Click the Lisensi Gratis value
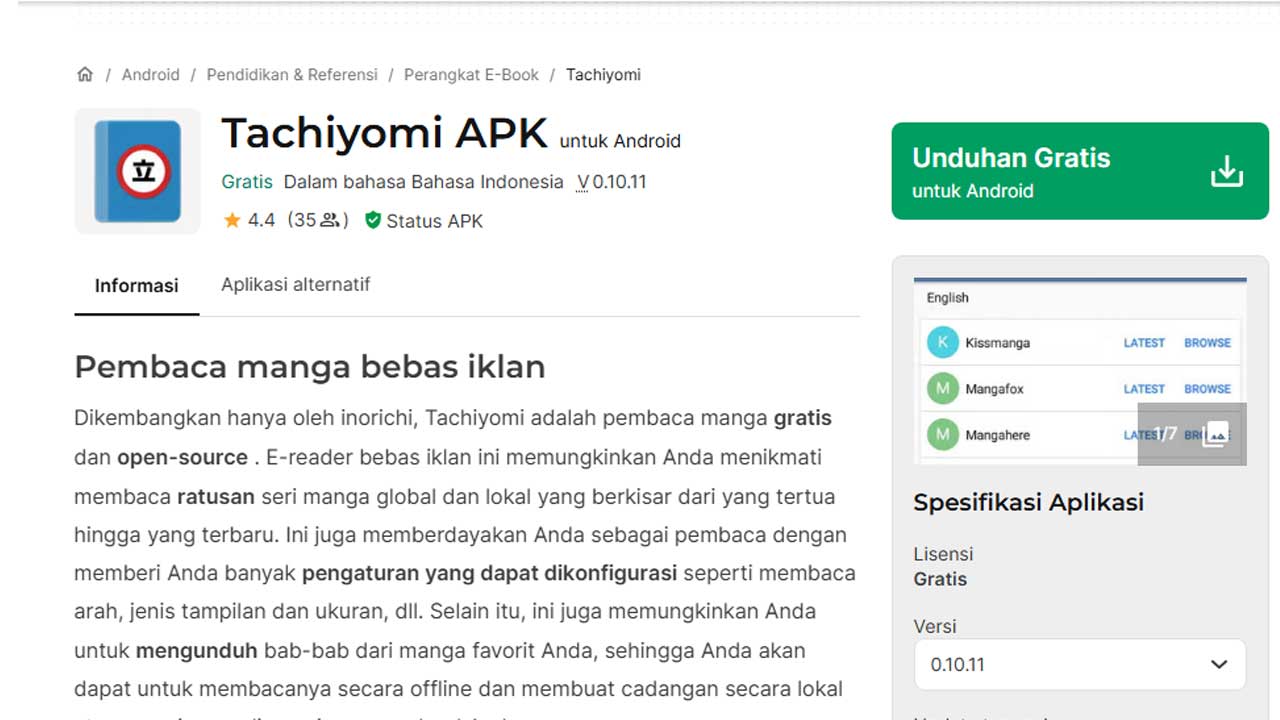Screen dimensions: 1280x720 coord(941,579)
